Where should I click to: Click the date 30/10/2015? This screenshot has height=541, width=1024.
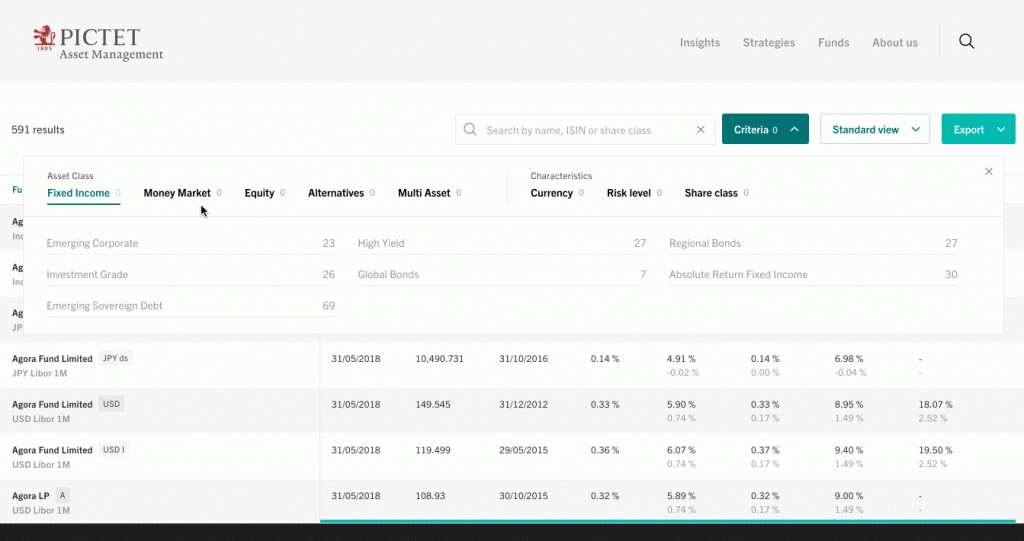click(x=523, y=496)
